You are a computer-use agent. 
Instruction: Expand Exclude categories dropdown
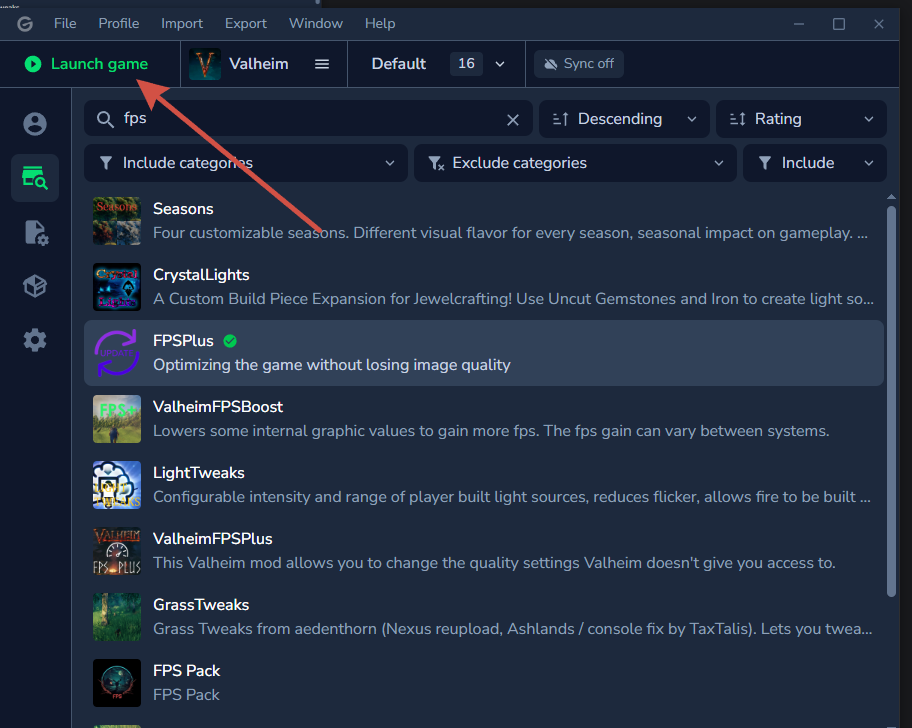[x=575, y=163]
